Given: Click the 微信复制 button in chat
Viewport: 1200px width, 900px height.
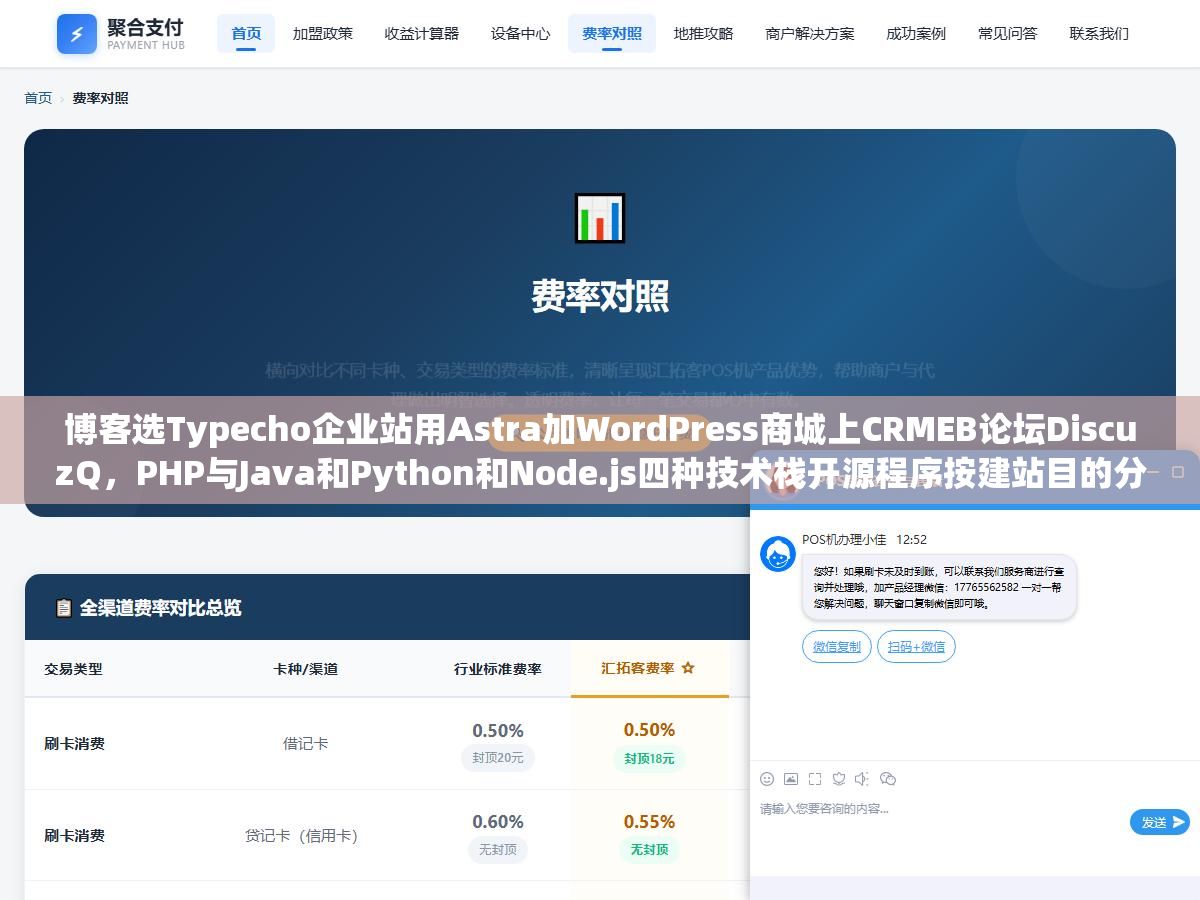Looking at the screenshot, I should pos(837,646).
